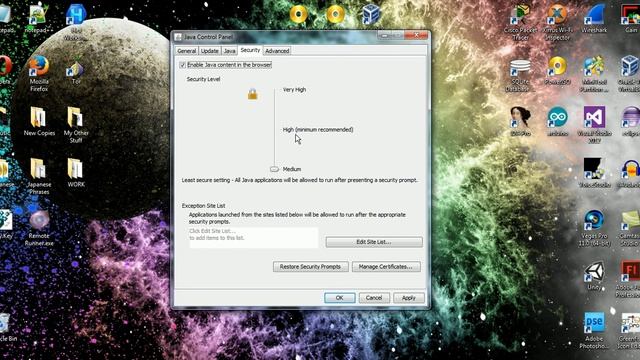Open the Advanced tab
This screenshot has height=360, width=640.
coord(277,51)
